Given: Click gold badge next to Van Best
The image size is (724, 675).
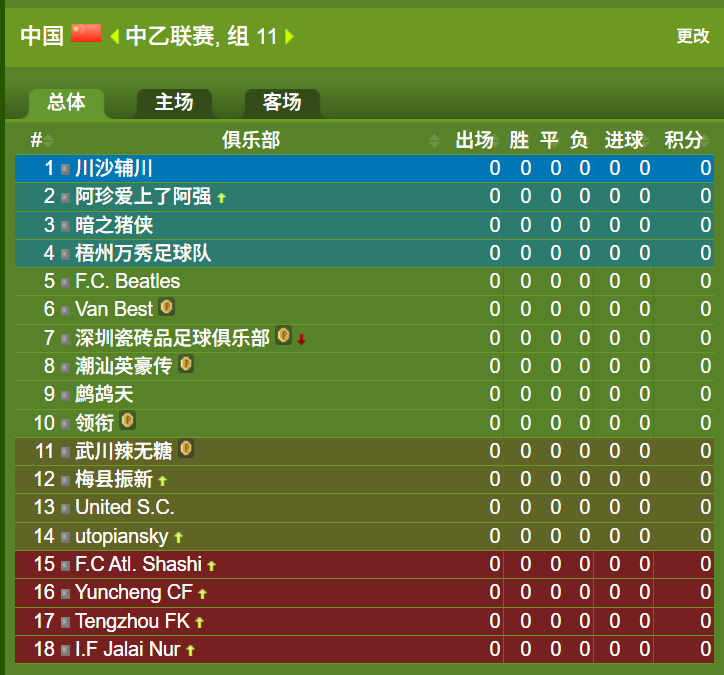Looking at the screenshot, I should pyautogui.click(x=166, y=307).
